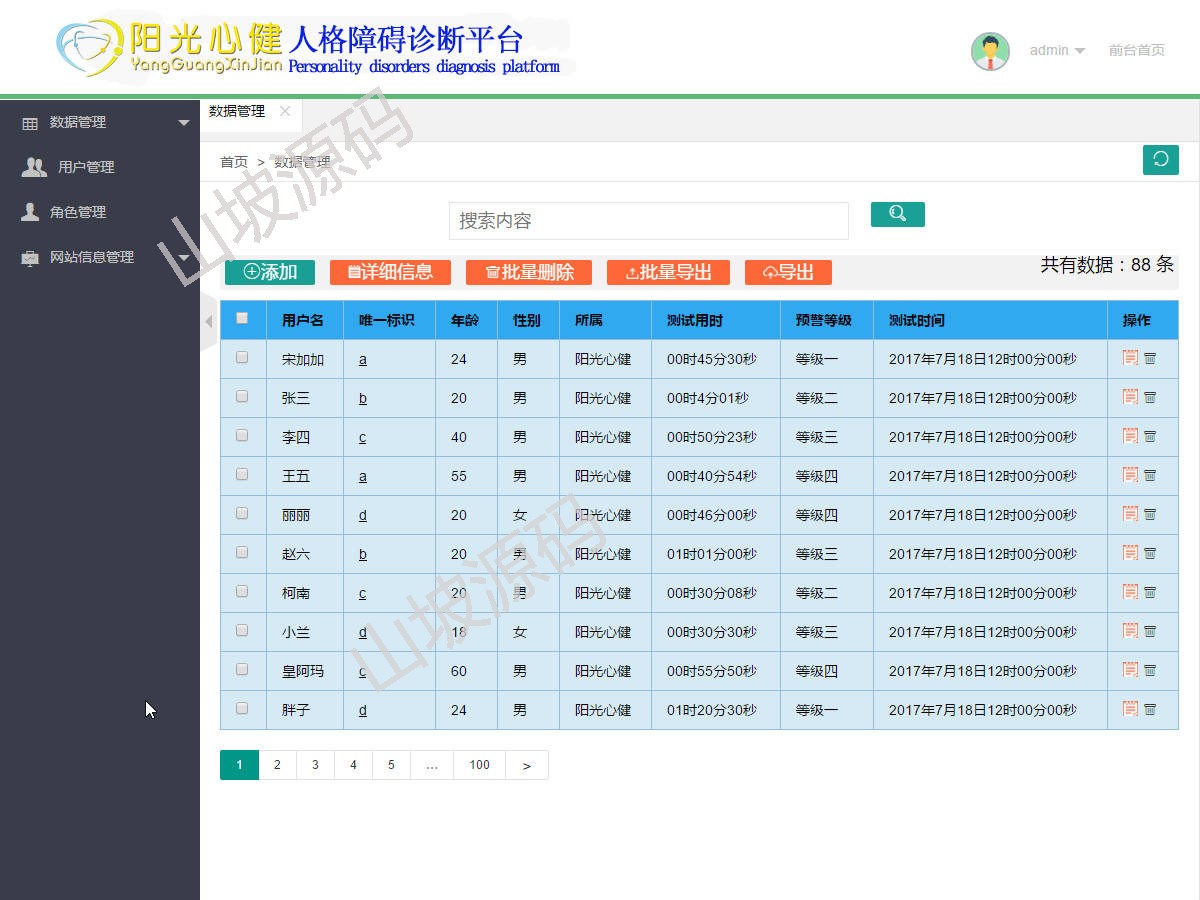Click trash icon in 张三 row

point(1150,397)
